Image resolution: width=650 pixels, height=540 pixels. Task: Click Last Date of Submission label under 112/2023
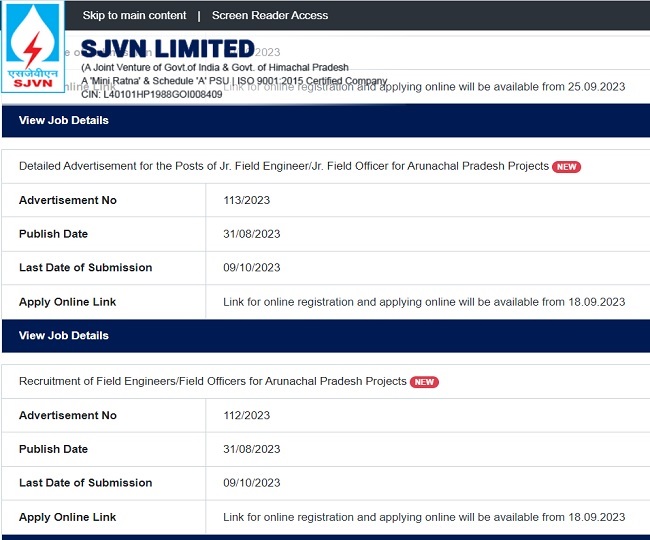(85, 483)
